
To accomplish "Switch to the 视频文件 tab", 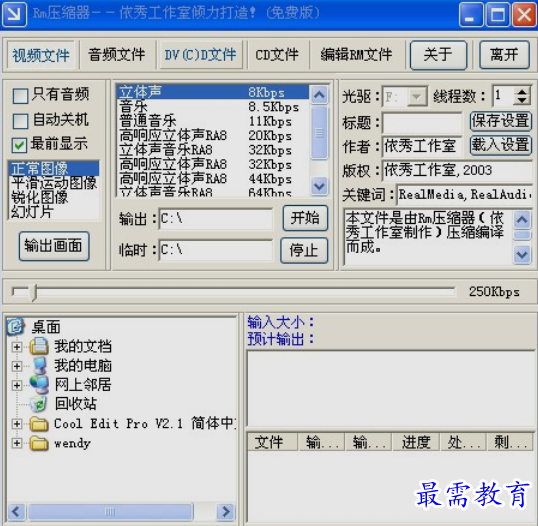I will (x=41, y=55).
